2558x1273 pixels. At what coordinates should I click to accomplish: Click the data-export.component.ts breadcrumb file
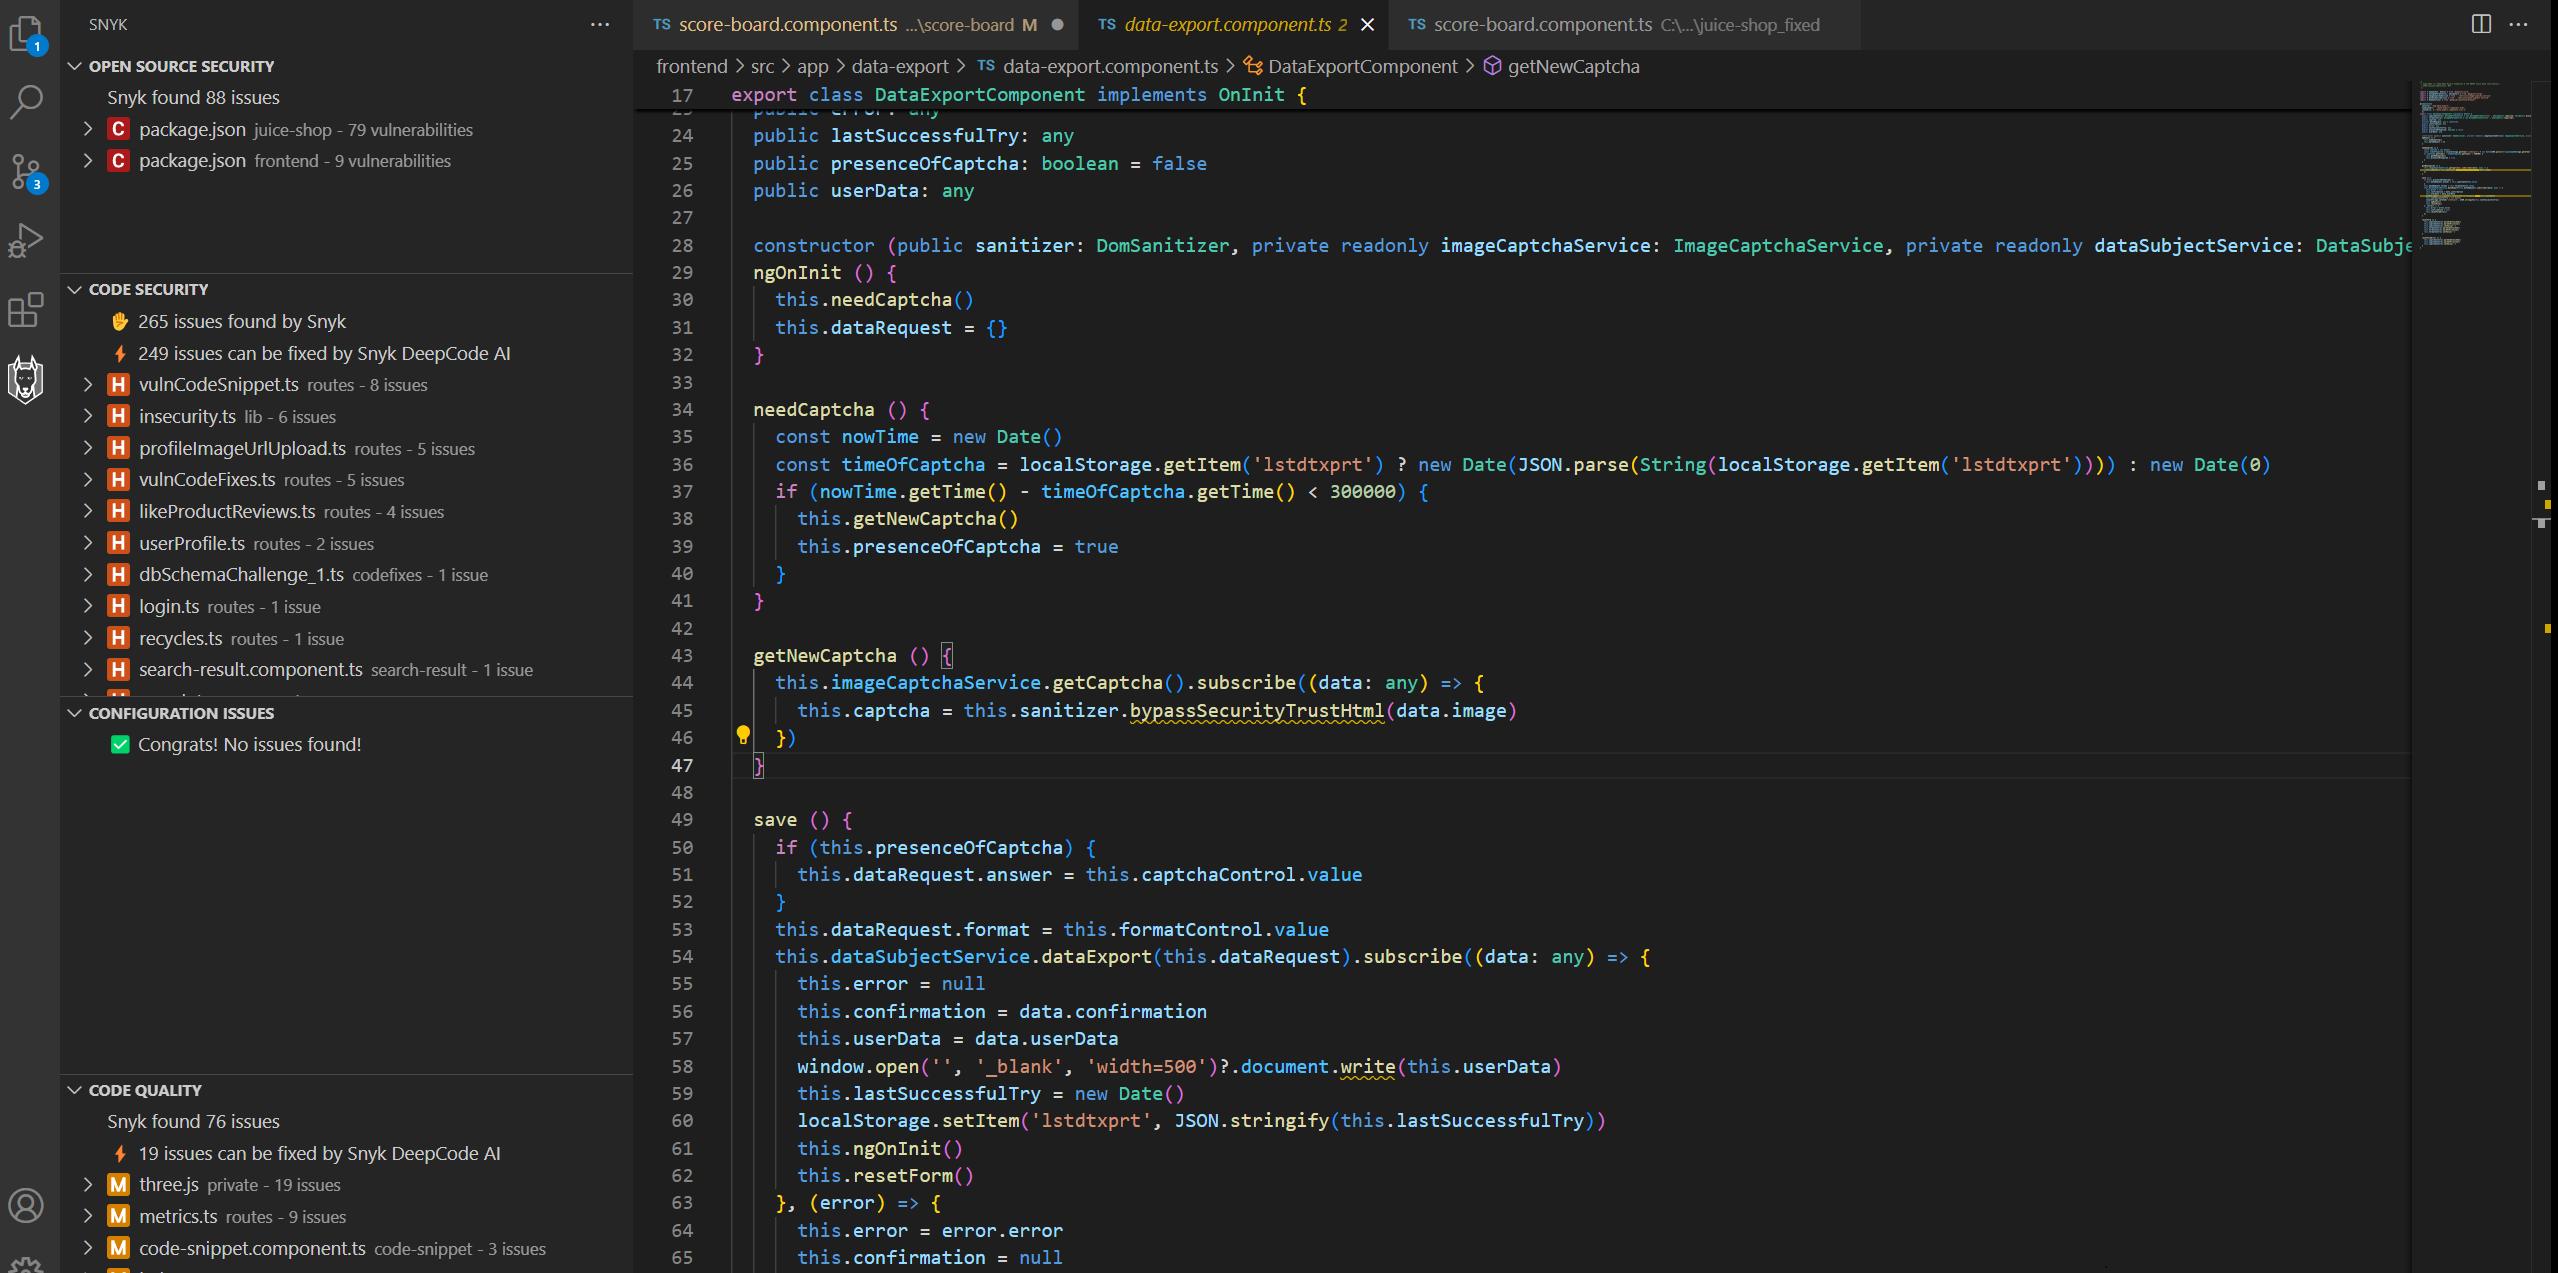[x=1110, y=66]
